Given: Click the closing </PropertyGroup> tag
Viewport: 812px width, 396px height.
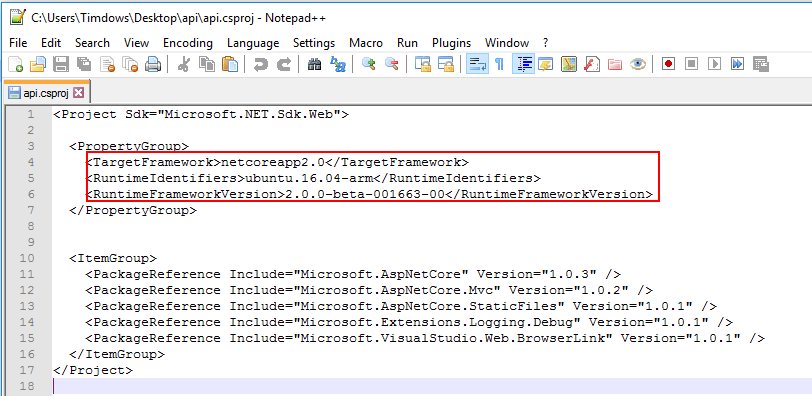Looking at the screenshot, I should [133, 211].
